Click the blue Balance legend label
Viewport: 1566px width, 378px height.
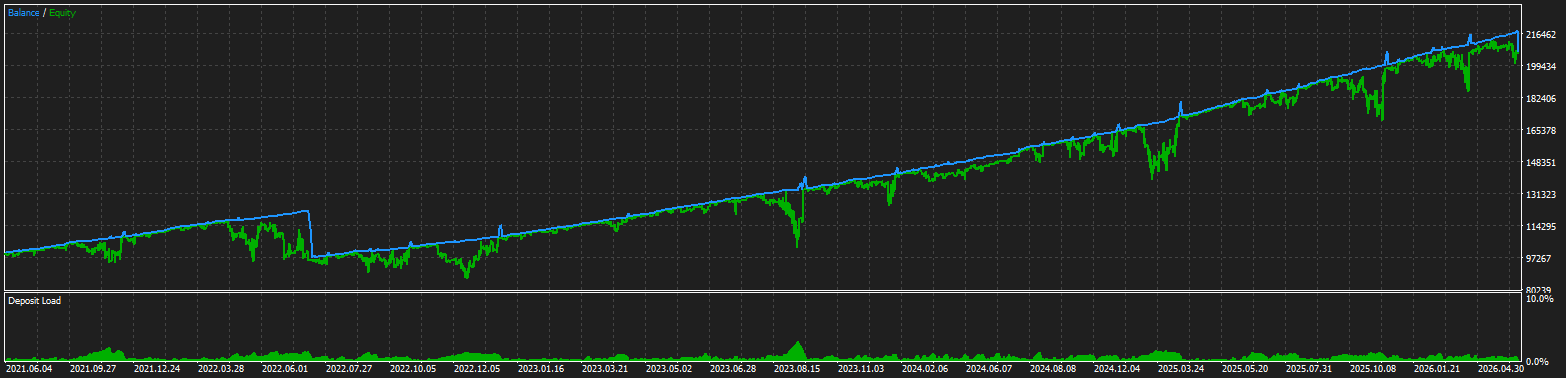[23, 13]
